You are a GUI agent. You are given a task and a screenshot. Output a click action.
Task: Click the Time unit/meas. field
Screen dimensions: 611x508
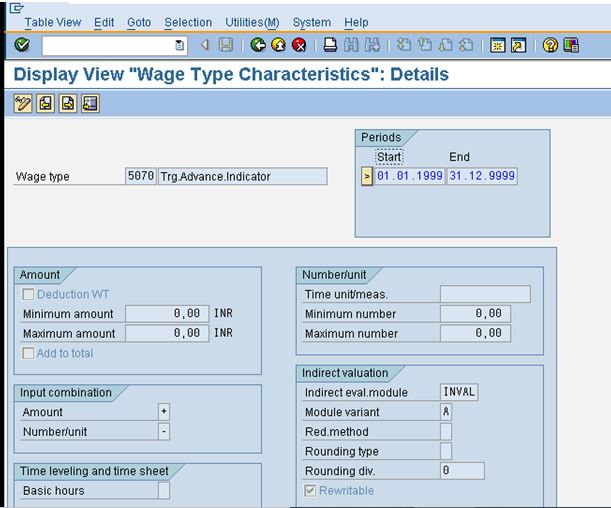(x=485, y=294)
